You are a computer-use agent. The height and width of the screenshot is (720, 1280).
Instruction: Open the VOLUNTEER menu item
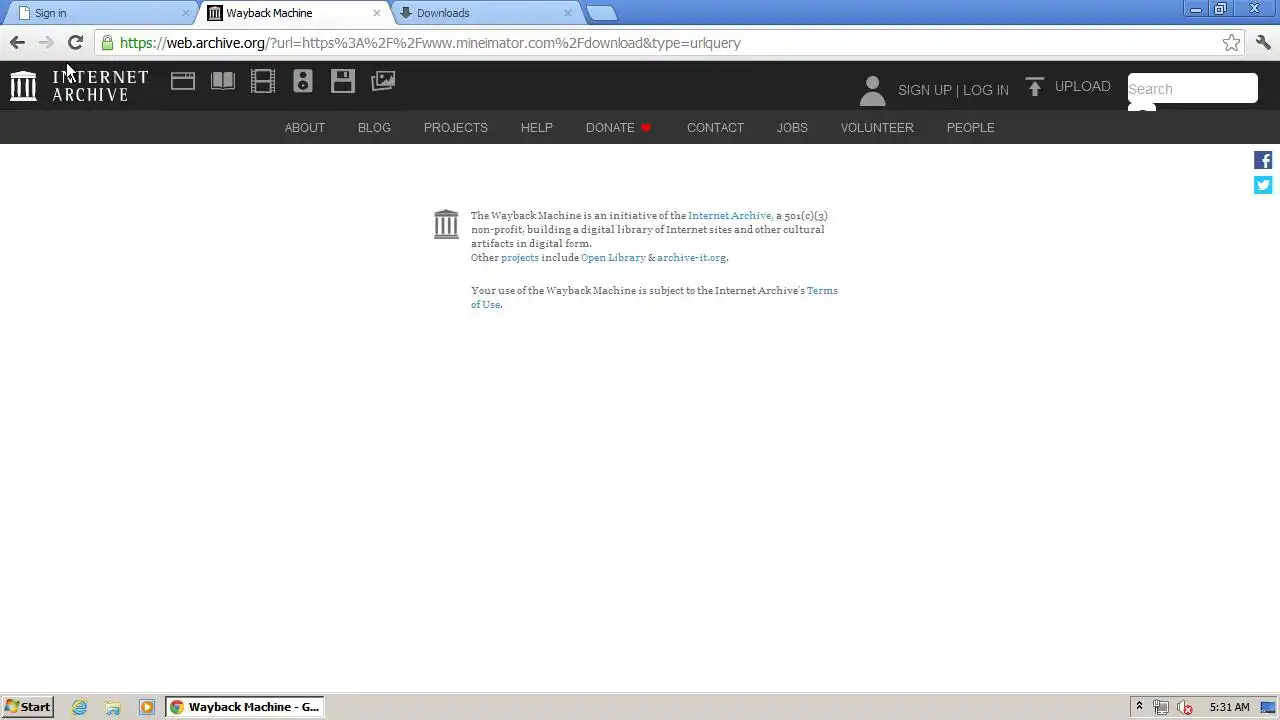pos(877,128)
